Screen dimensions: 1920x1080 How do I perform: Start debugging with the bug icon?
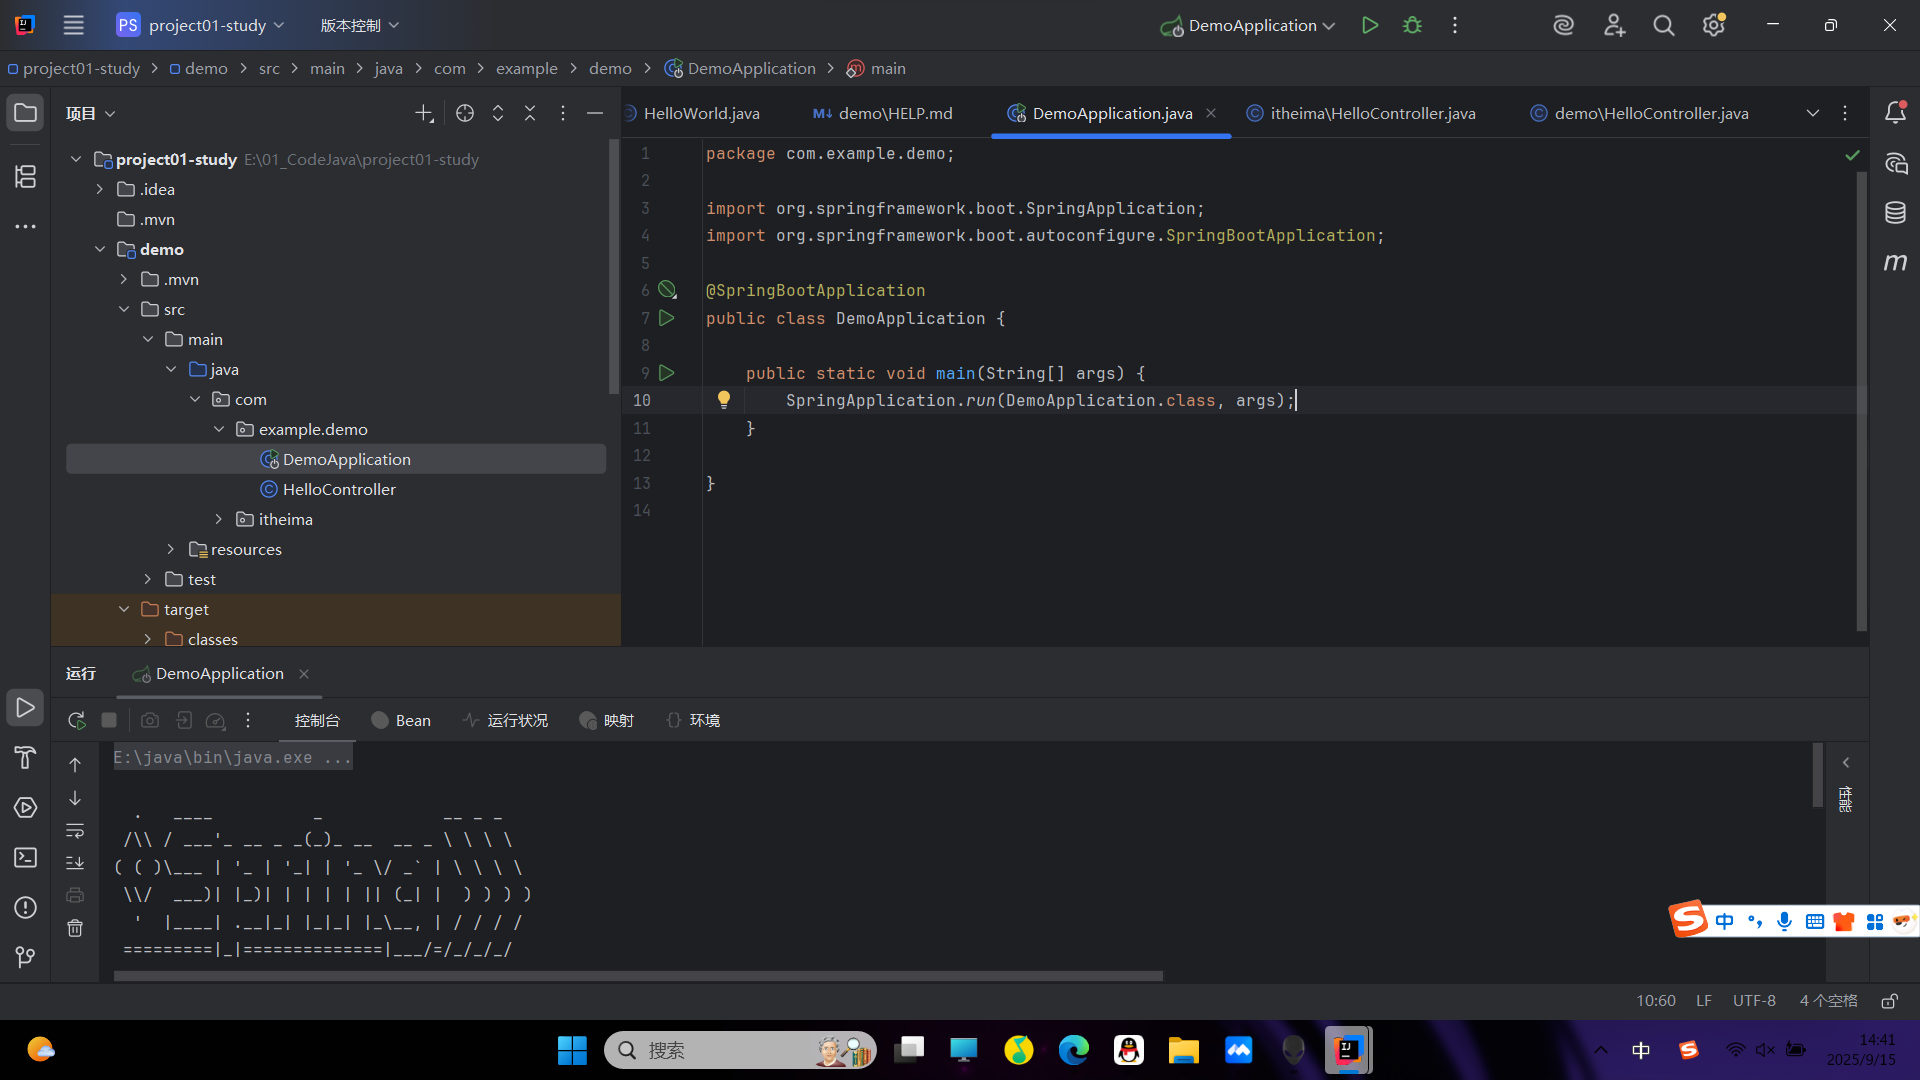[1412, 26]
